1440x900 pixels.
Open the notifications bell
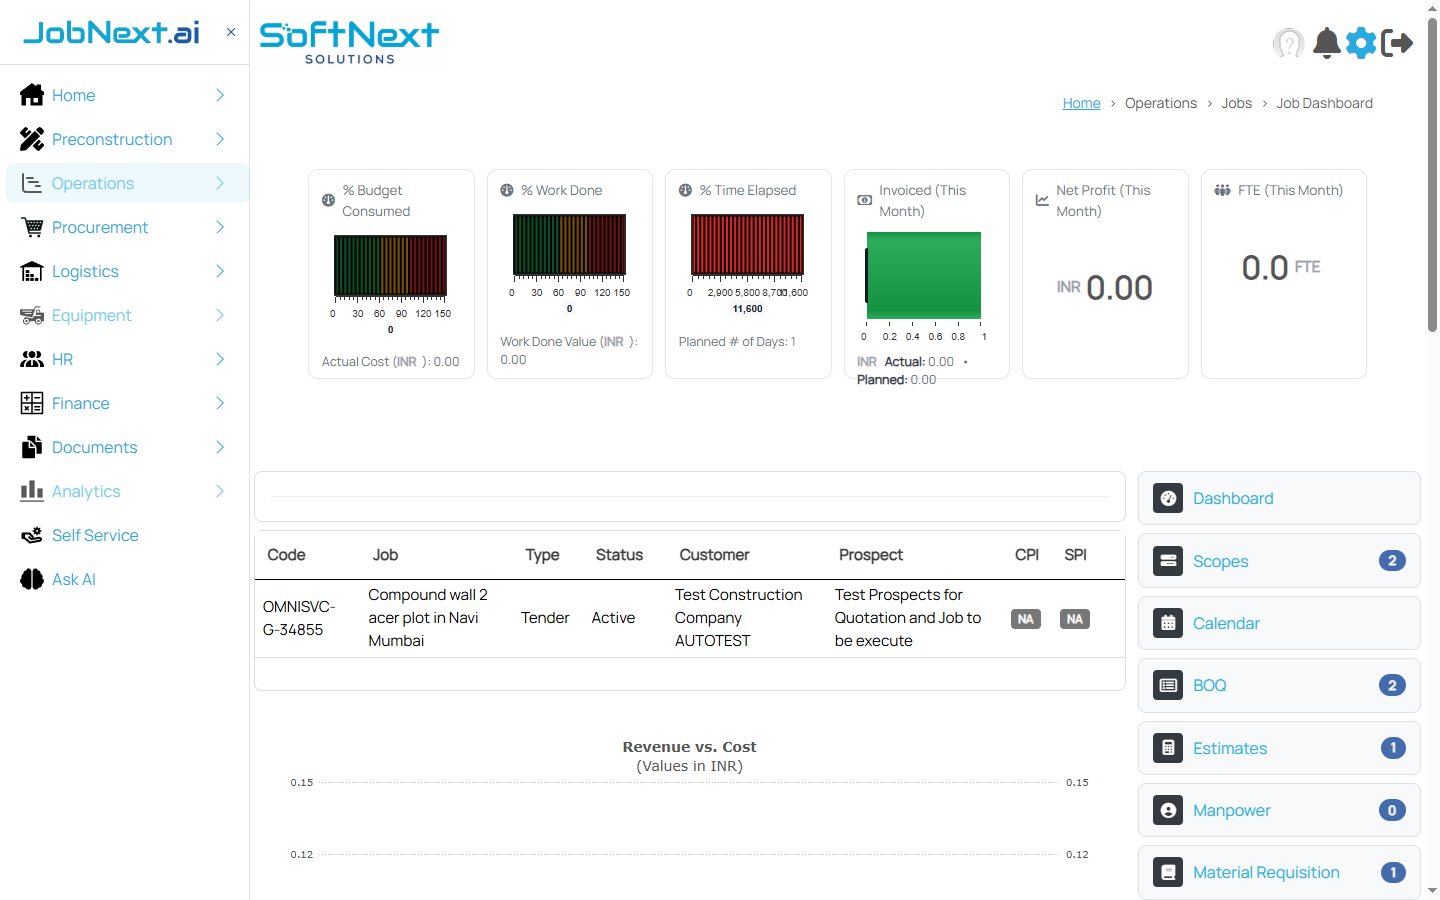pyautogui.click(x=1326, y=43)
